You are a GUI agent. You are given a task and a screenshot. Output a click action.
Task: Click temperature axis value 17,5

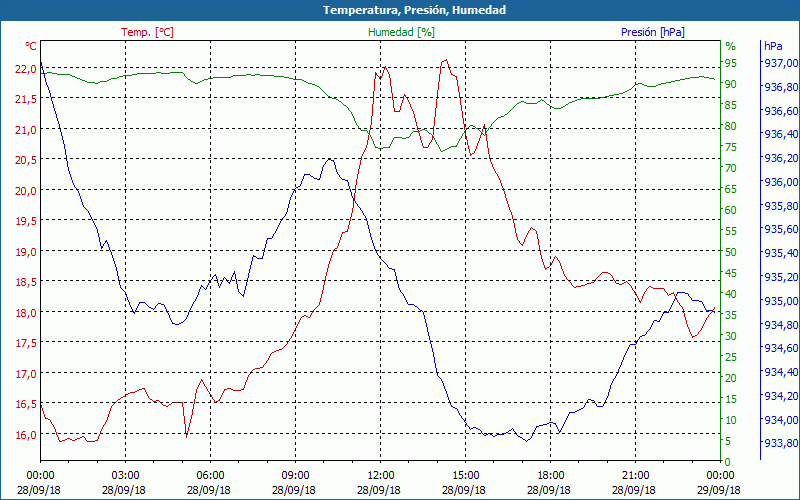[28, 343]
